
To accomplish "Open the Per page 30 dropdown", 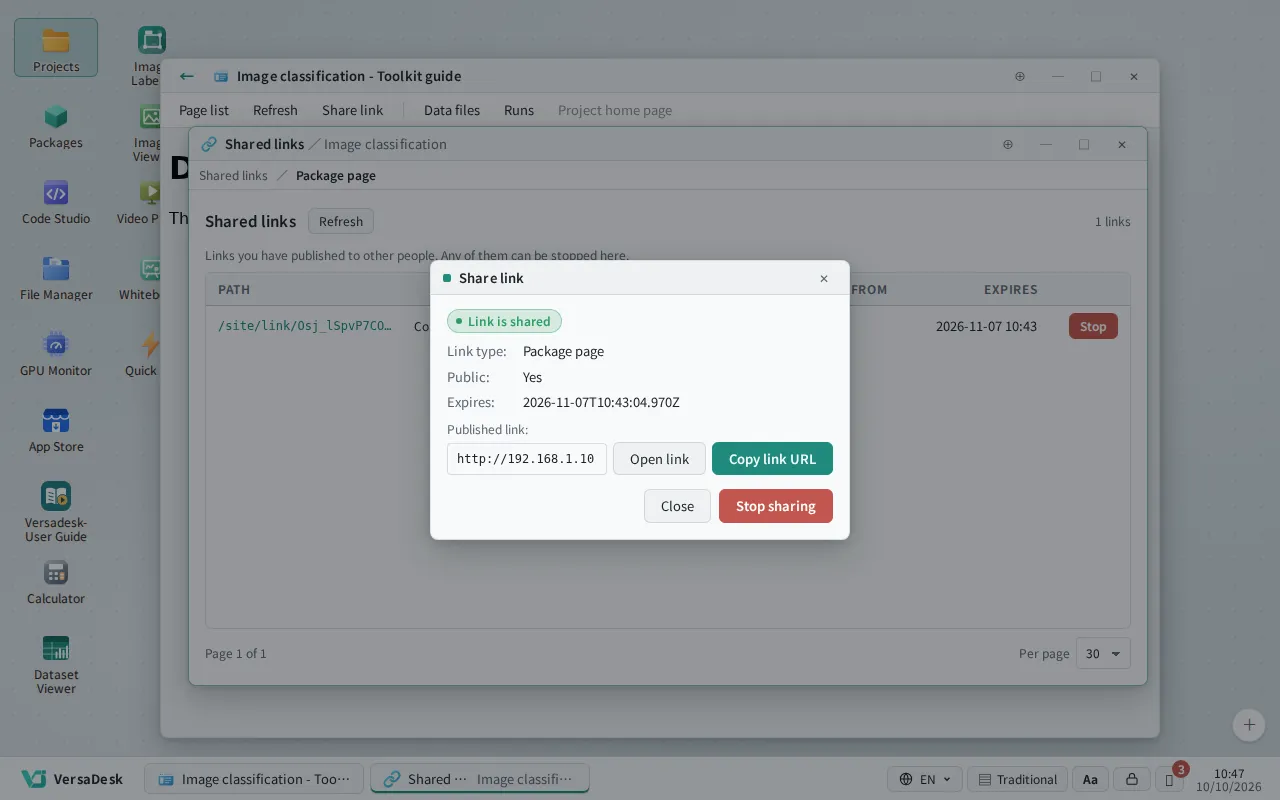I will (x=1103, y=653).
